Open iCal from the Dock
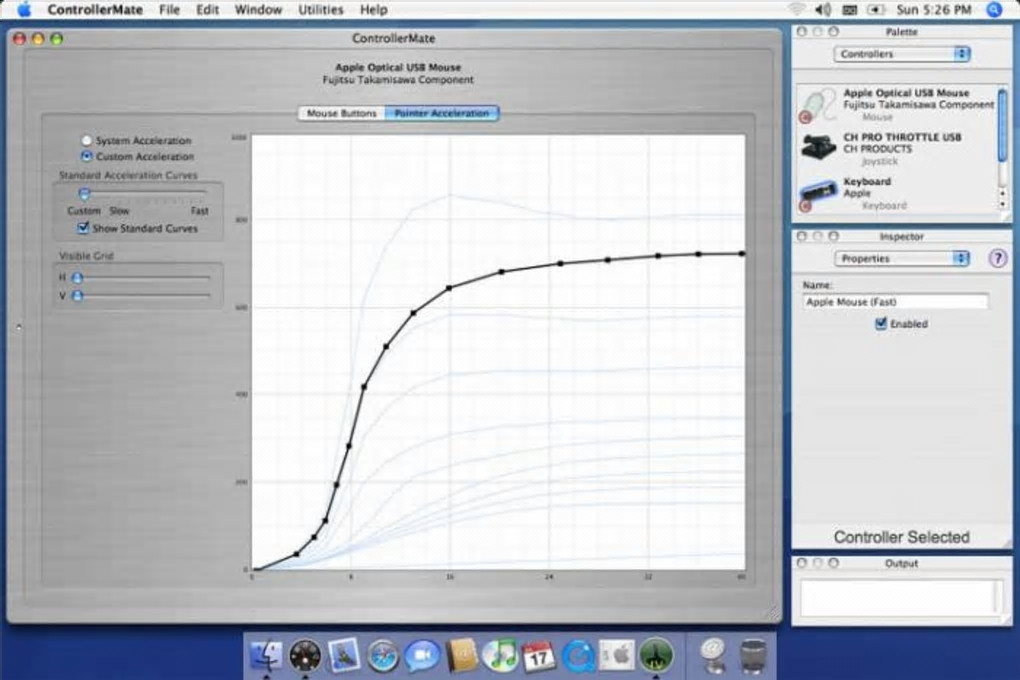The width and height of the screenshot is (1020, 680). pyautogui.click(x=539, y=656)
